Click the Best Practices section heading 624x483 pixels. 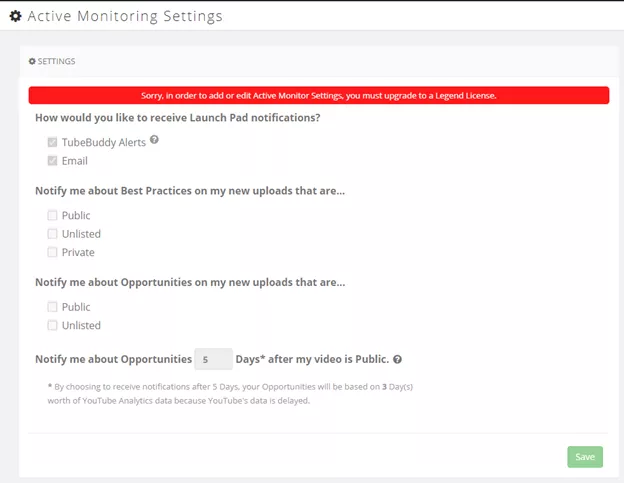coord(190,191)
